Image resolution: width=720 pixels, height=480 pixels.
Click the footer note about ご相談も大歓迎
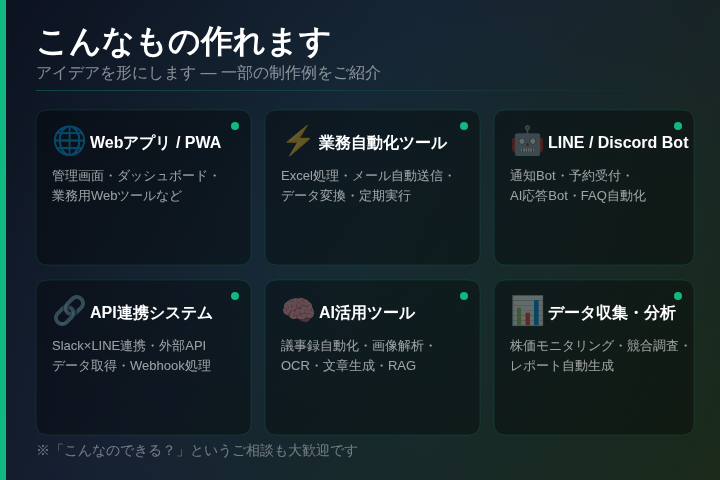pos(197,451)
